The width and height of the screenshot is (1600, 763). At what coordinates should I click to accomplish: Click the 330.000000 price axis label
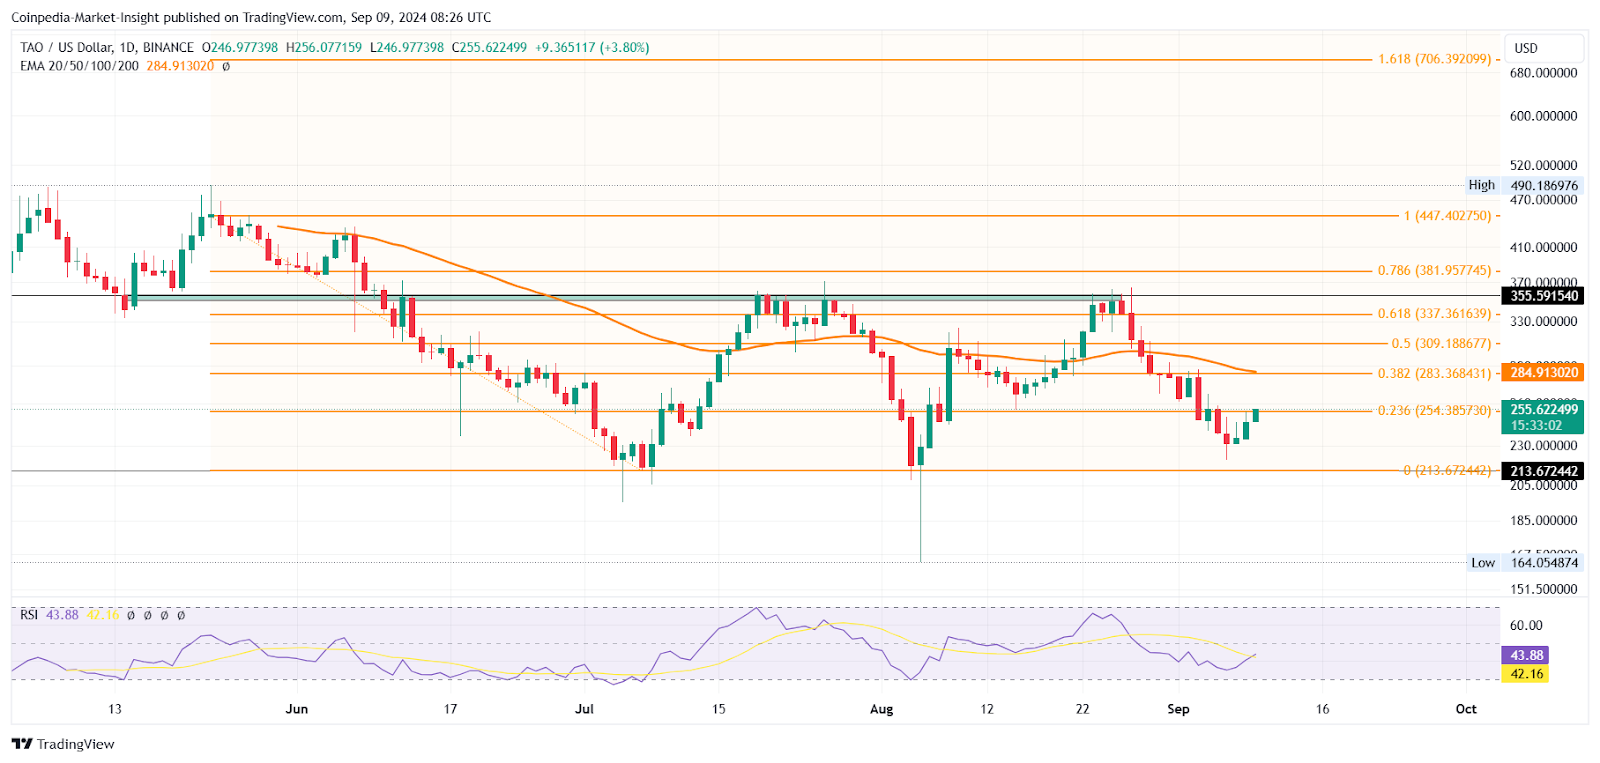[1544, 322]
